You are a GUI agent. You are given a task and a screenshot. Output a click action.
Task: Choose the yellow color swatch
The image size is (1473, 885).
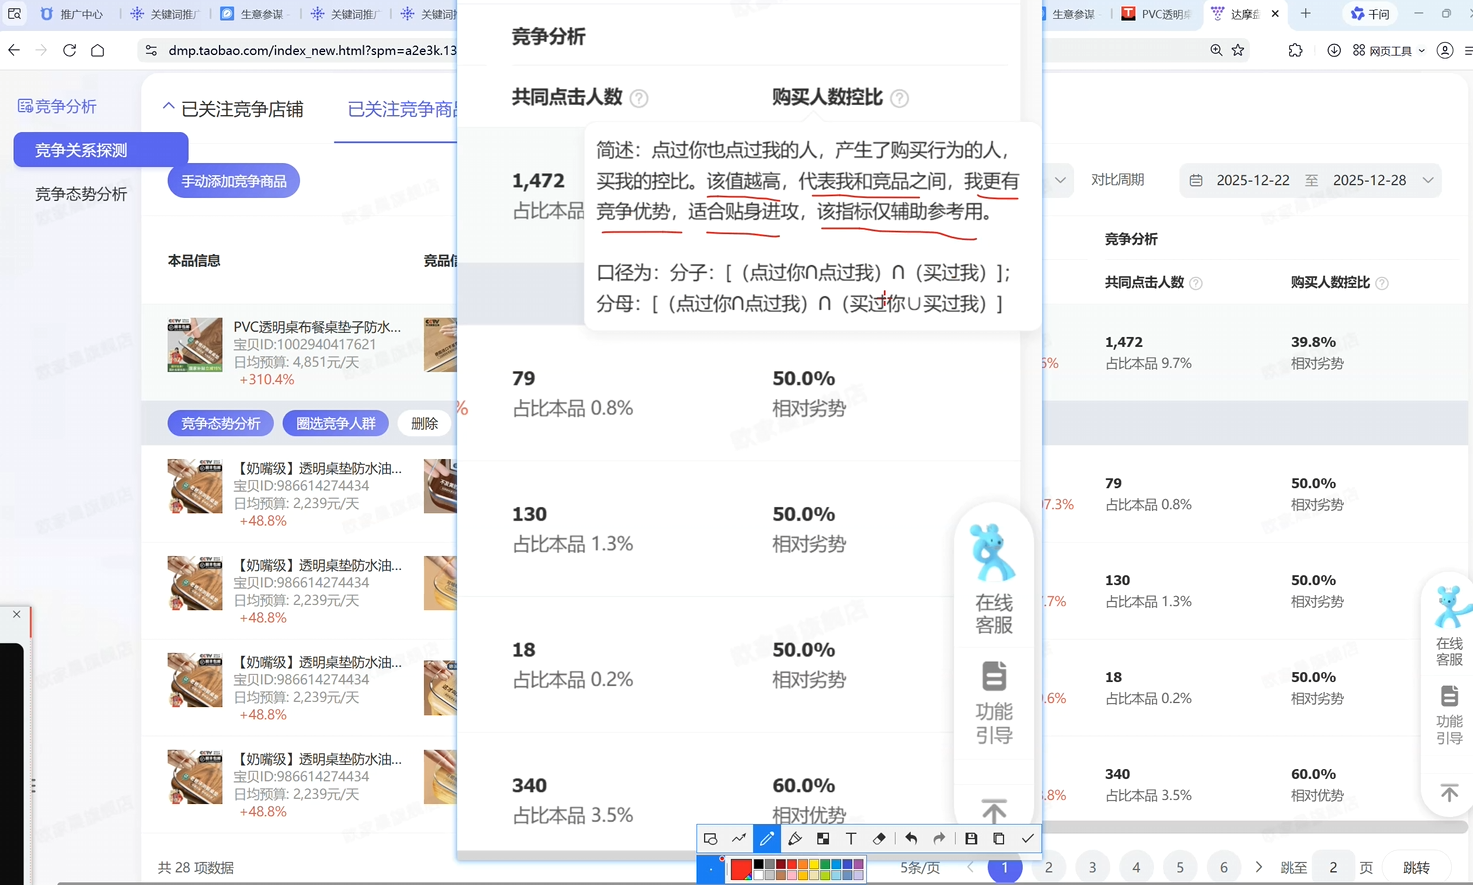coord(814,865)
